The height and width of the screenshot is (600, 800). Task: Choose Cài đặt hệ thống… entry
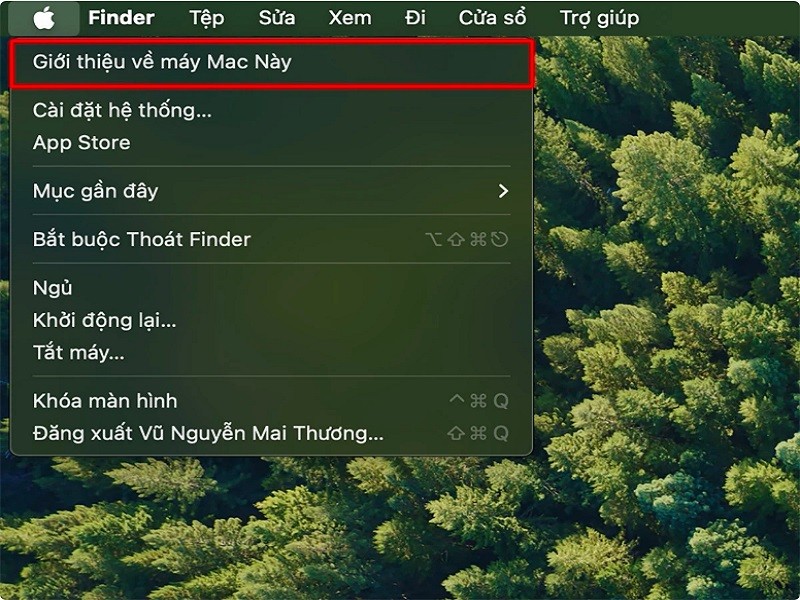271,110
